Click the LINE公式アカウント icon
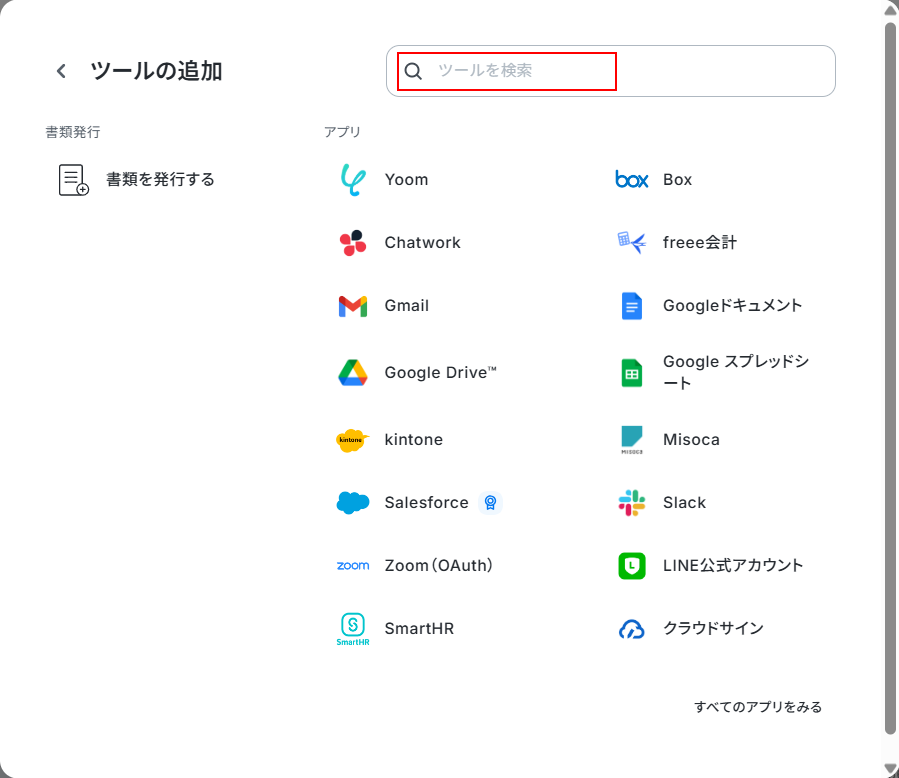Viewport: 899px width, 778px height. 632,566
